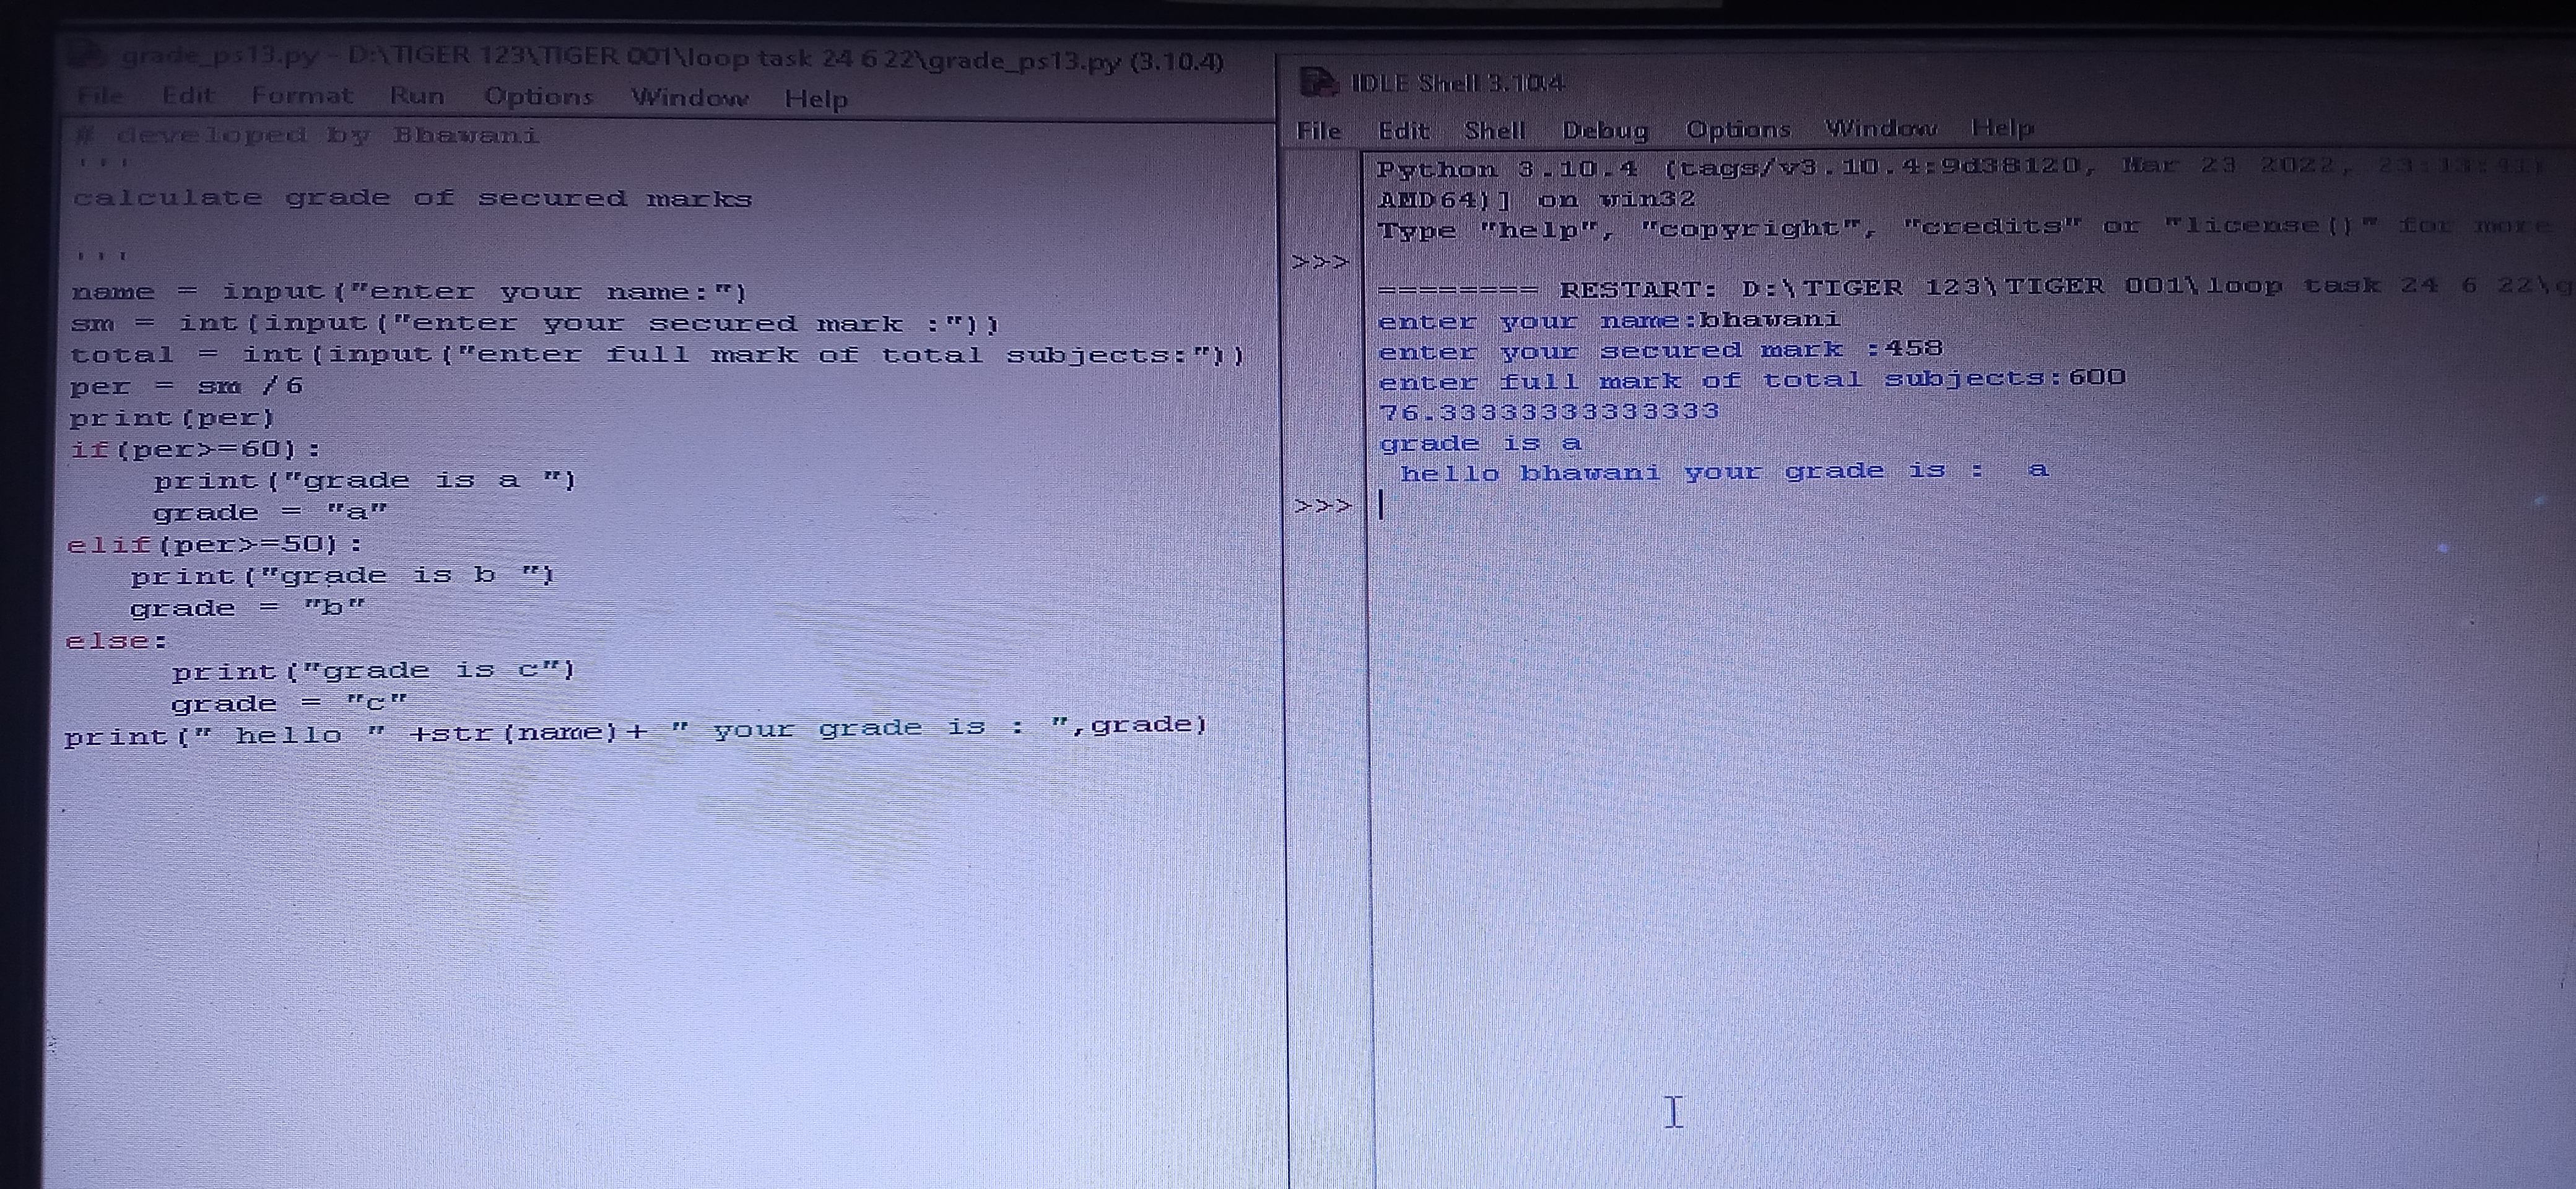This screenshot has height=1189, width=2576.
Task: Click the first >>> prompt in shell sidebar
Action: (1320, 262)
